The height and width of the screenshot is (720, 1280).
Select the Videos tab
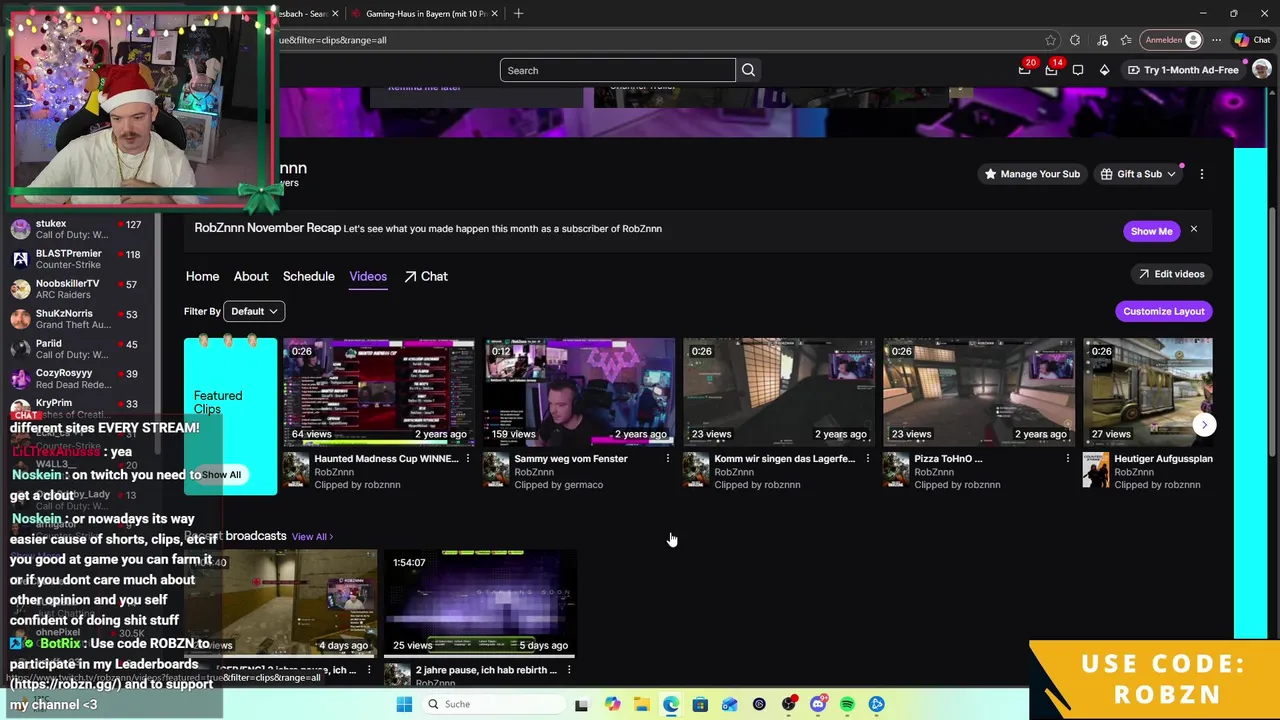368,276
